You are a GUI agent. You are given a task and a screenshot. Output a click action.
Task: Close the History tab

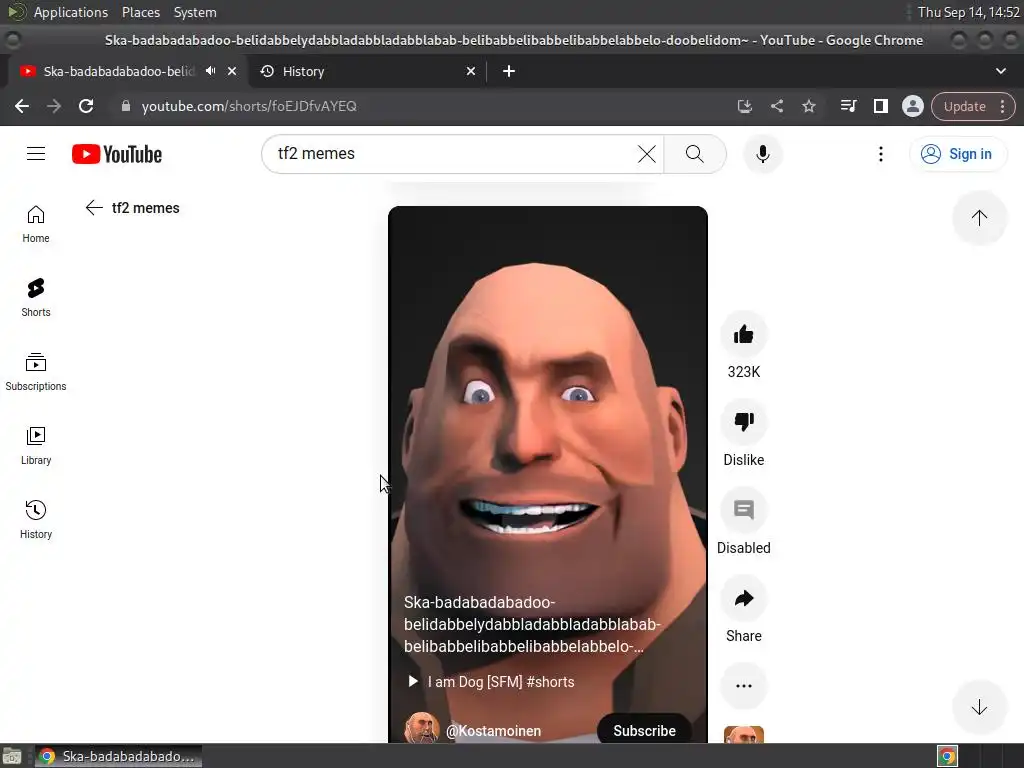471,71
